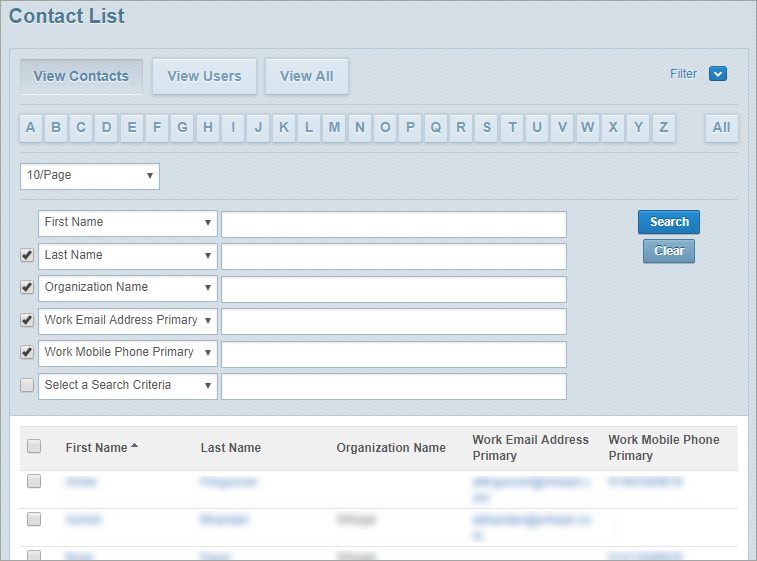Sort by First Name column header
This screenshot has height=561, width=757.
[97, 448]
